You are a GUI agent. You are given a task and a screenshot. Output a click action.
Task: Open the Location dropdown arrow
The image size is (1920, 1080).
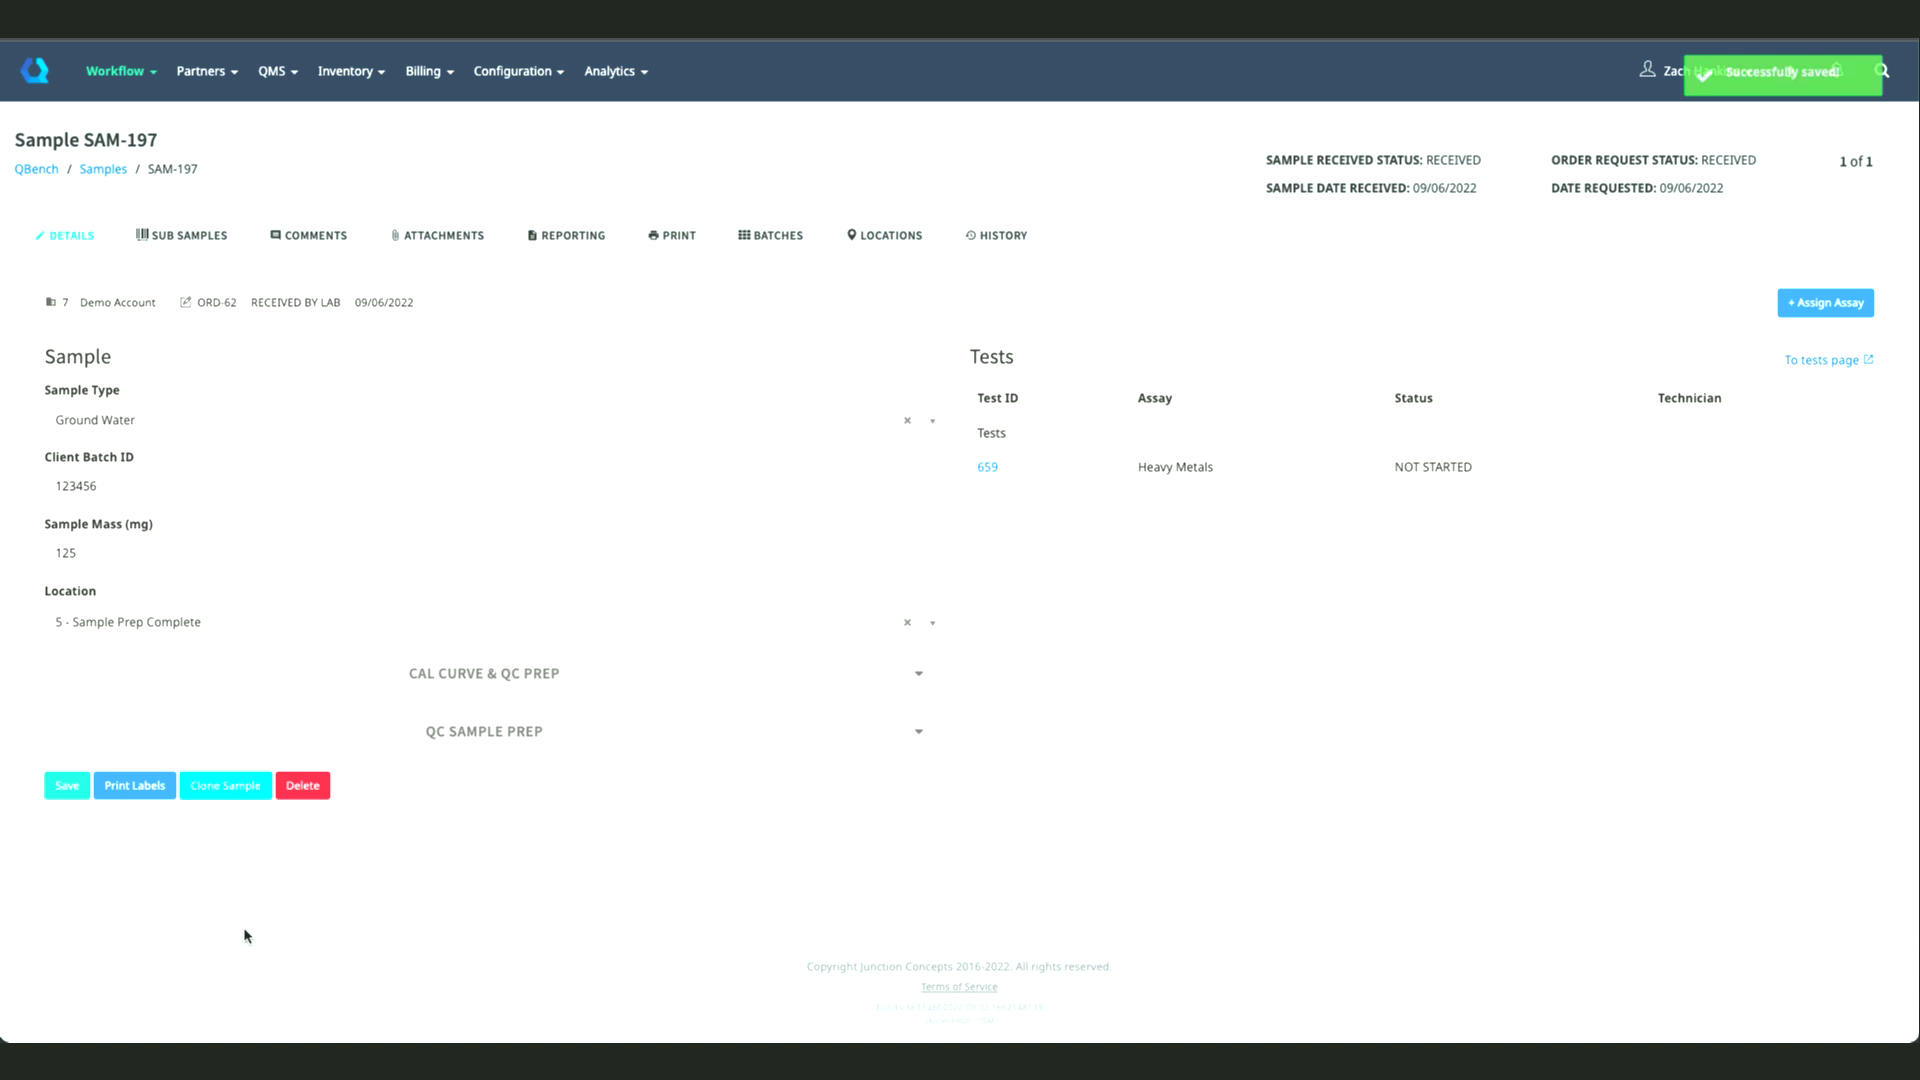coord(932,623)
